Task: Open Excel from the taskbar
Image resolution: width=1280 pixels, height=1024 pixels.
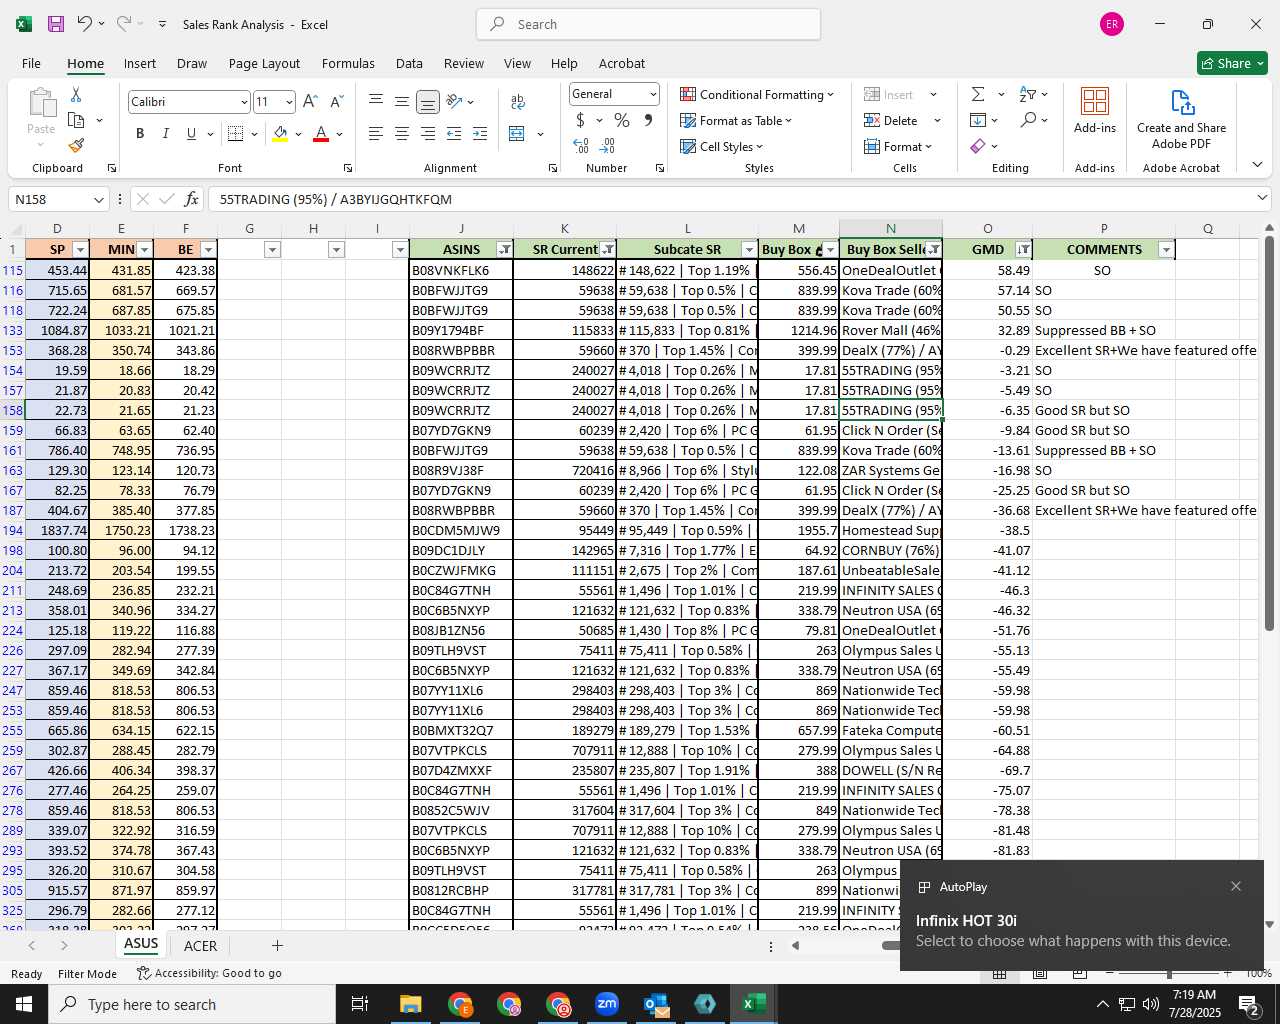Action: tap(753, 1004)
